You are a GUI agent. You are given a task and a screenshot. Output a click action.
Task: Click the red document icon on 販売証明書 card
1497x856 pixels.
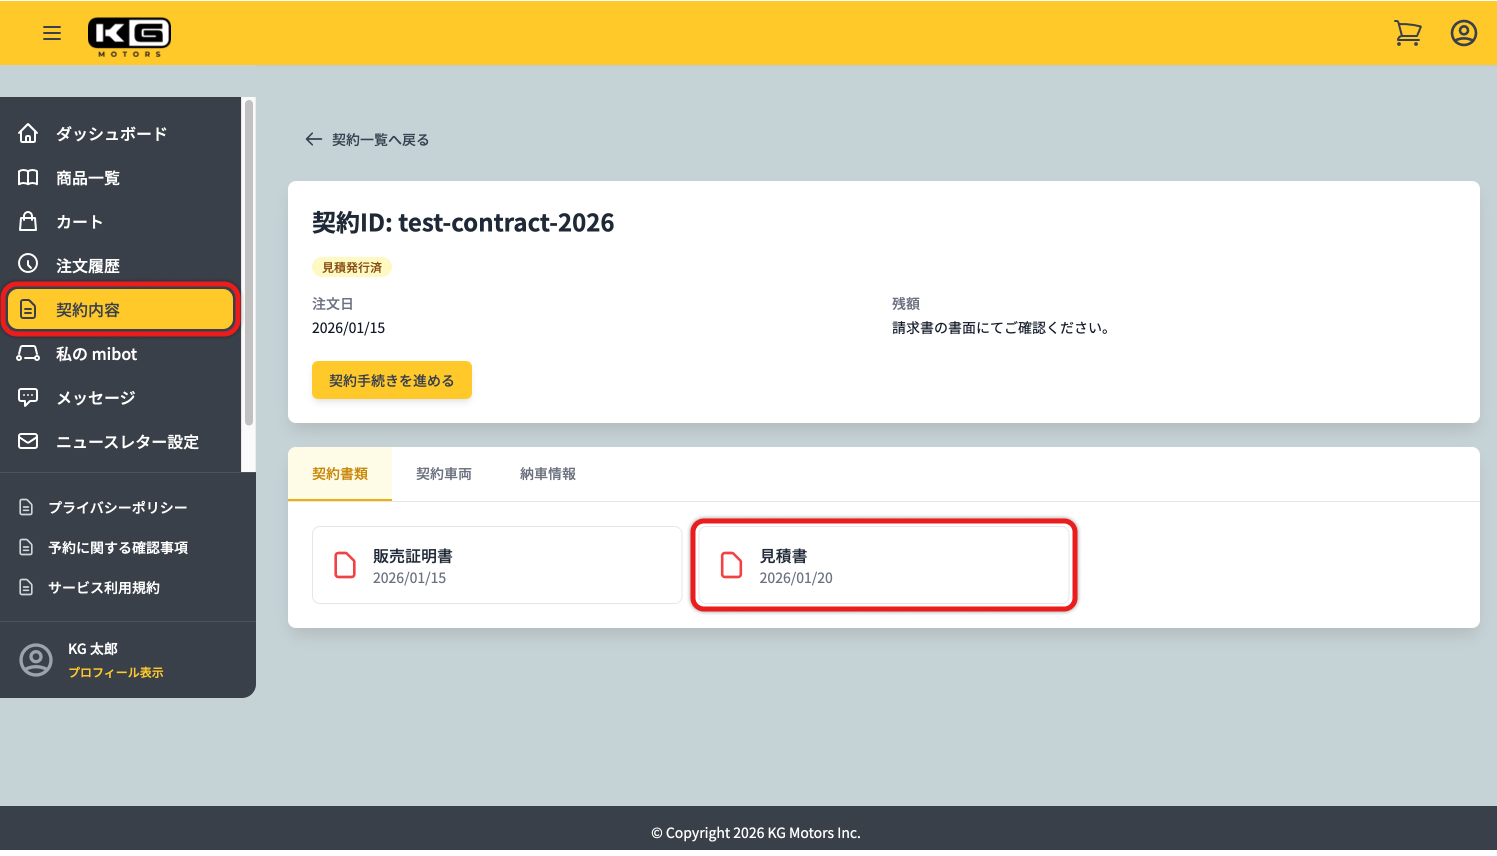tap(345, 564)
